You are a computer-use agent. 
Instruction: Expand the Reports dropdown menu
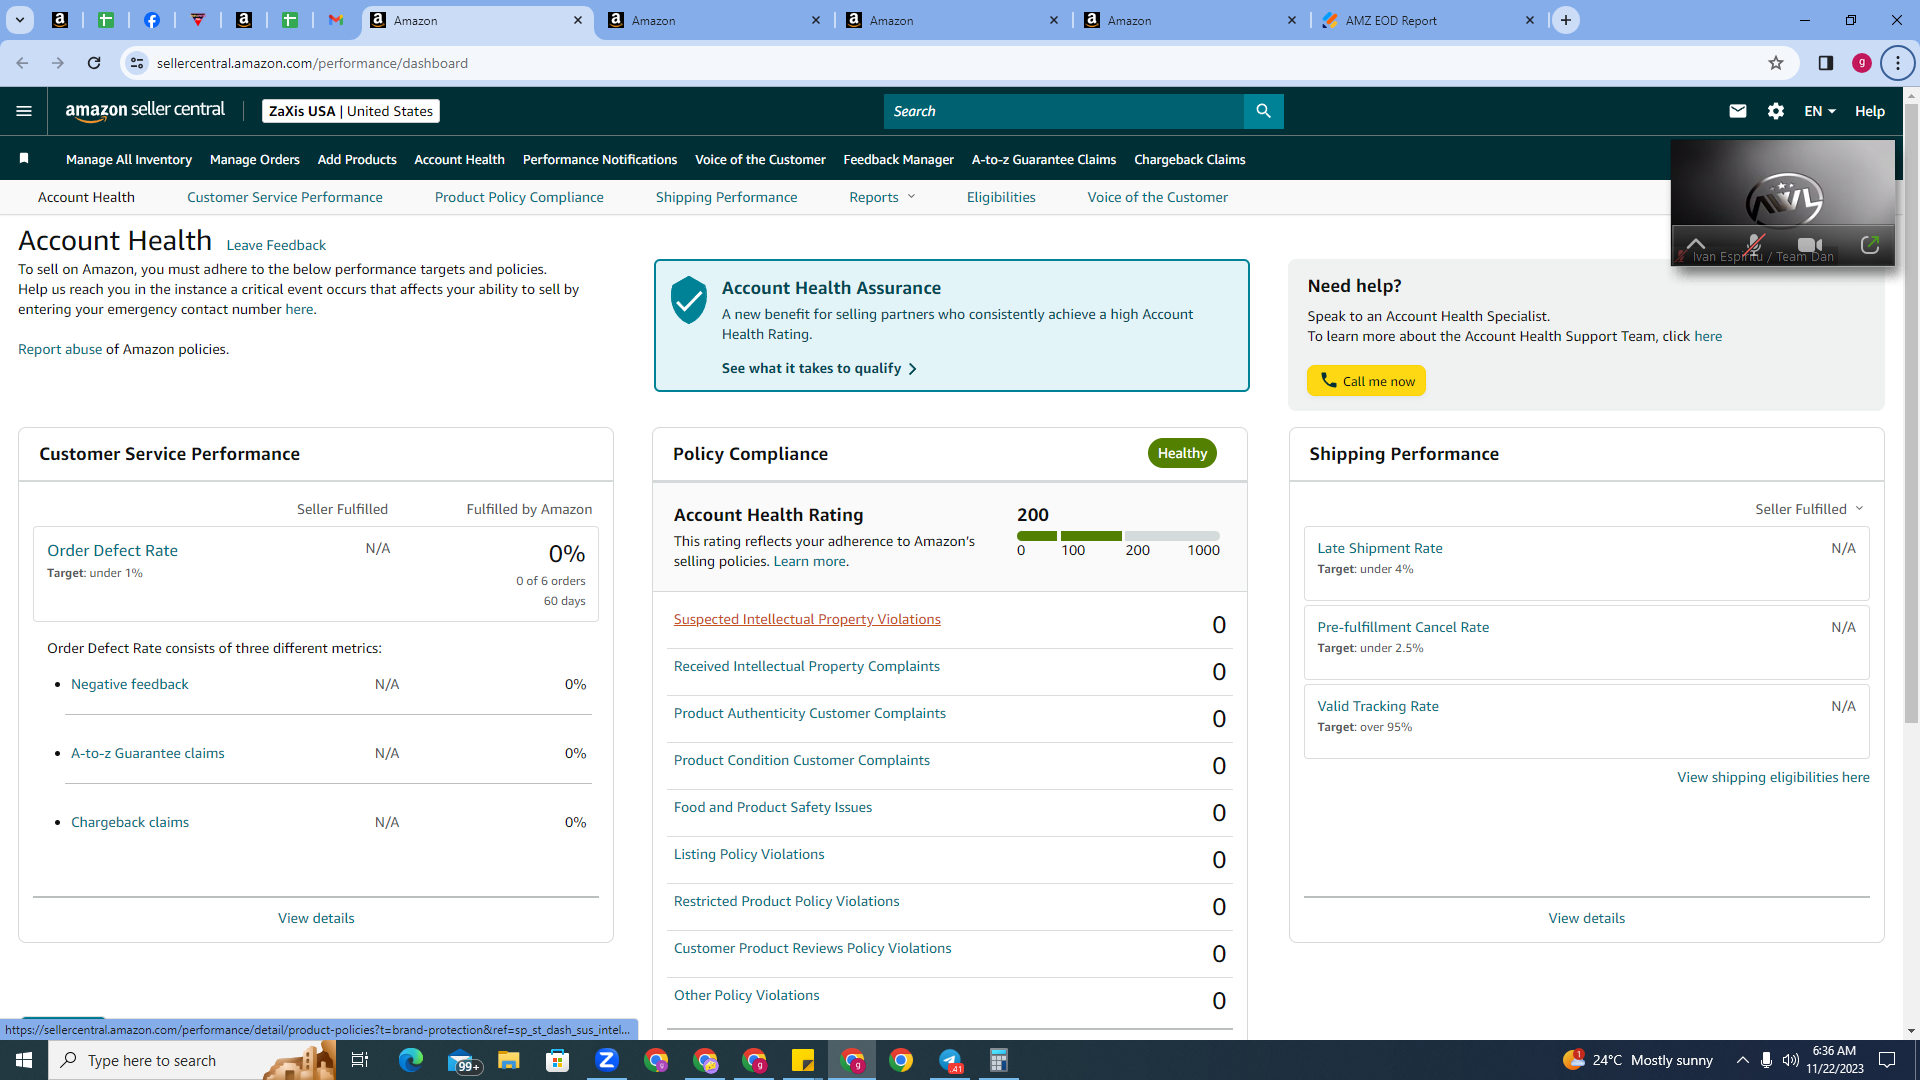(882, 197)
